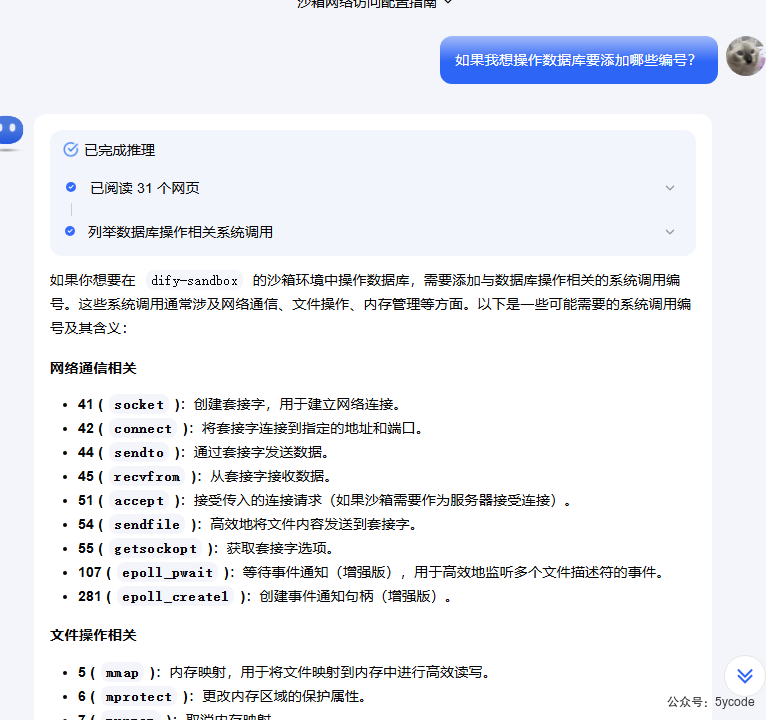
Task: Click the user message about database numbers
Action: pyautogui.click(x=579, y=60)
